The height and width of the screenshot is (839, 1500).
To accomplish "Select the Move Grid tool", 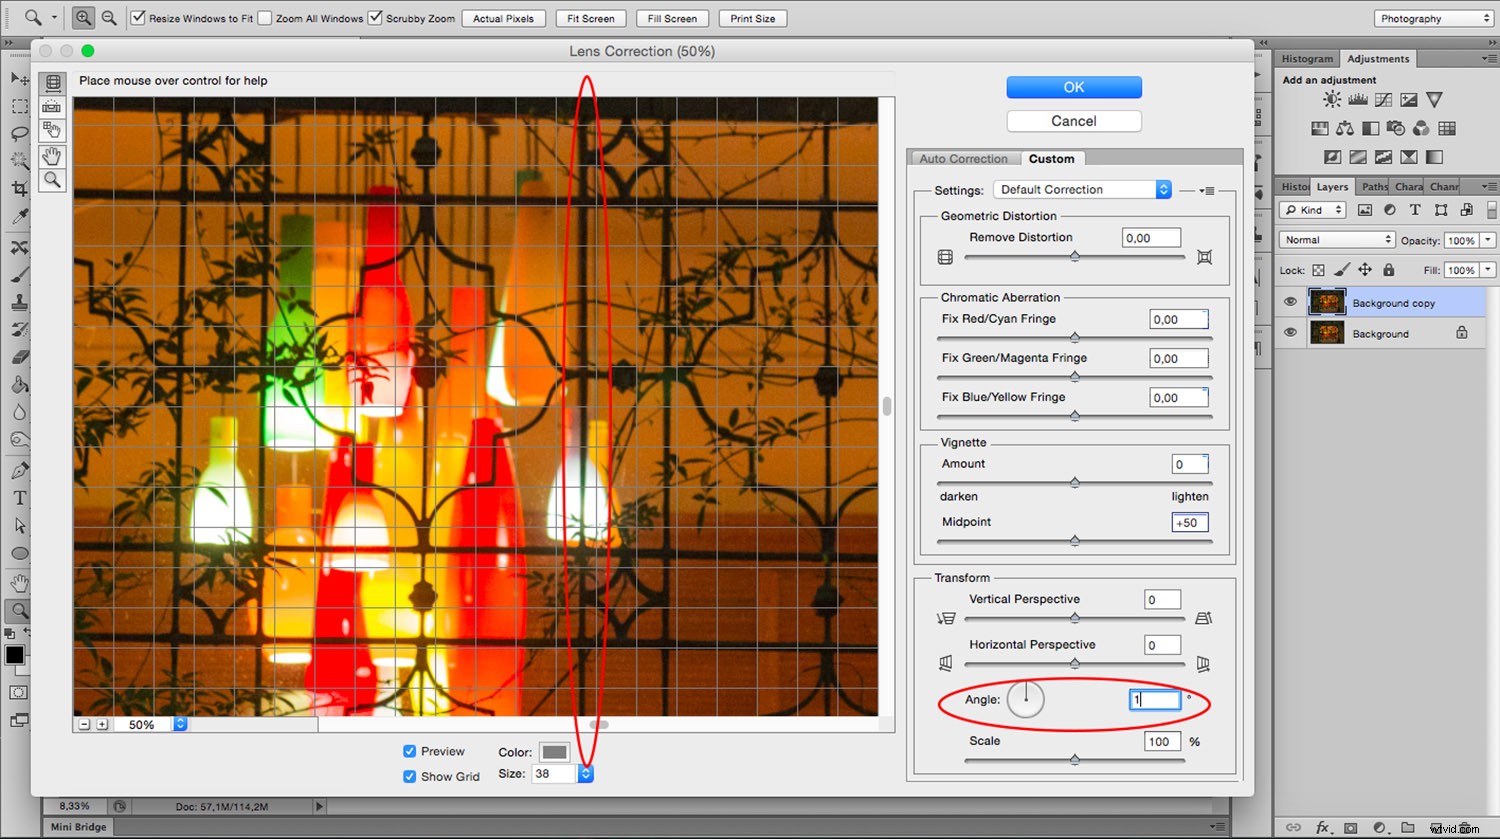I will [53, 130].
